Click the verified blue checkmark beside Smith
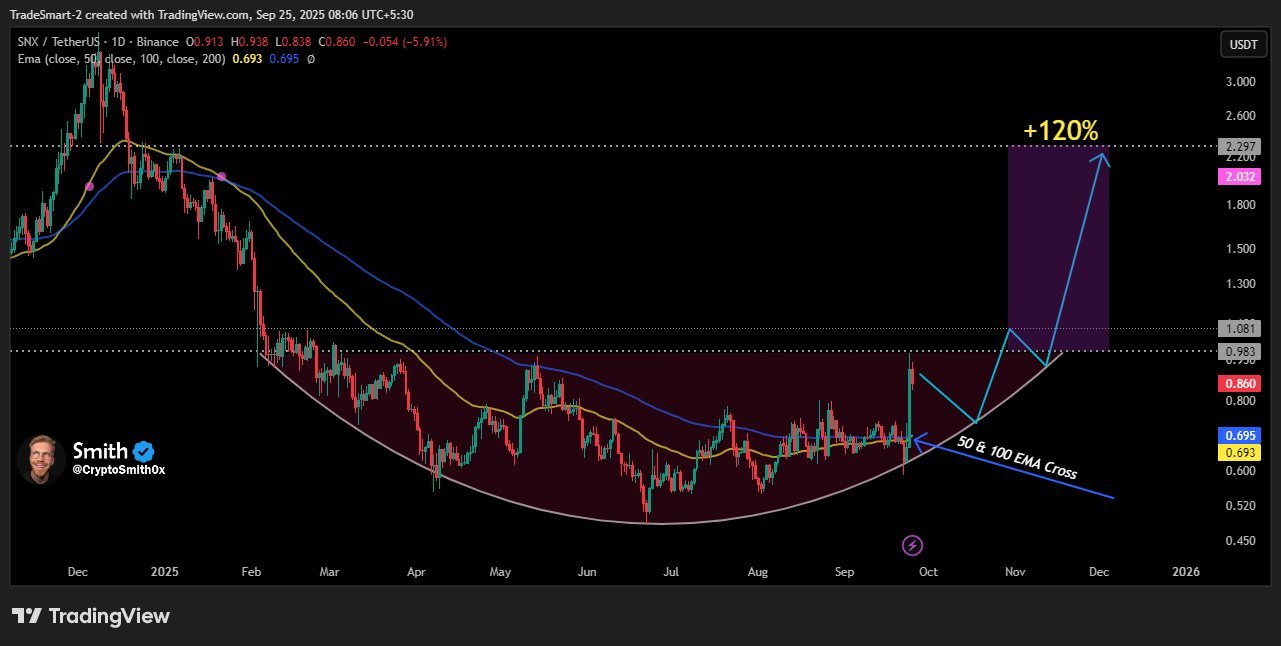1281x646 pixels. pyautogui.click(x=143, y=450)
